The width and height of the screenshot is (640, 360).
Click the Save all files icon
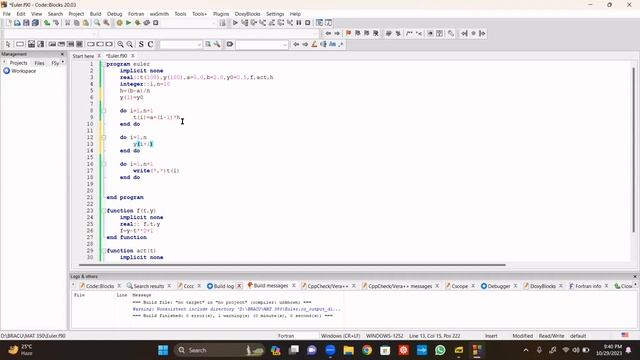(36, 23)
